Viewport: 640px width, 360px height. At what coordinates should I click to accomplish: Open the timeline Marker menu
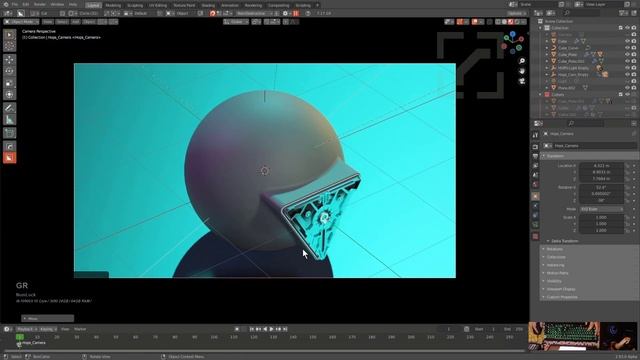[x=80, y=329]
